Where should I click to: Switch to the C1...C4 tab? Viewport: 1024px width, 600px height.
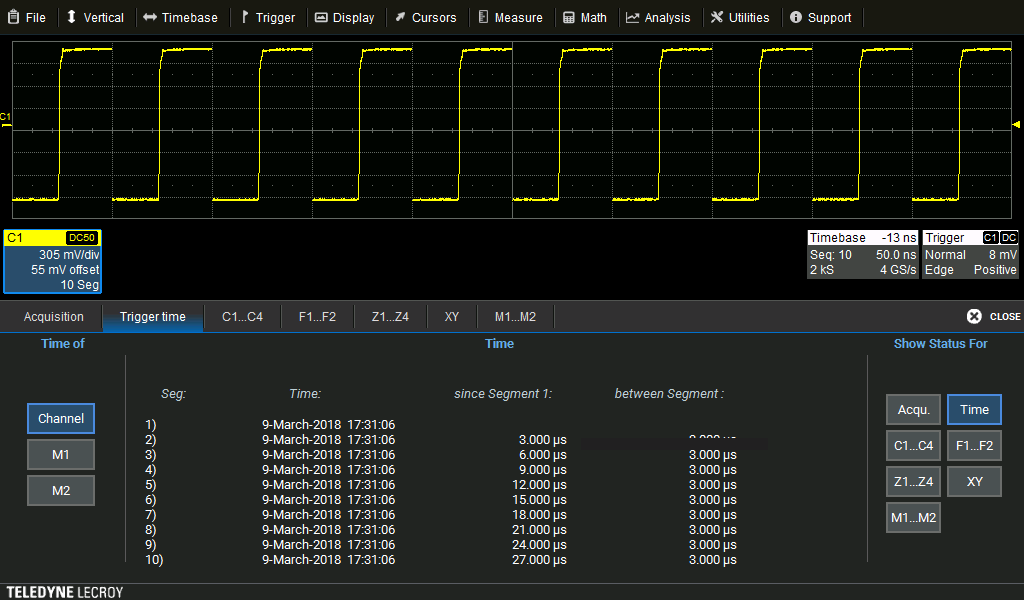point(241,317)
